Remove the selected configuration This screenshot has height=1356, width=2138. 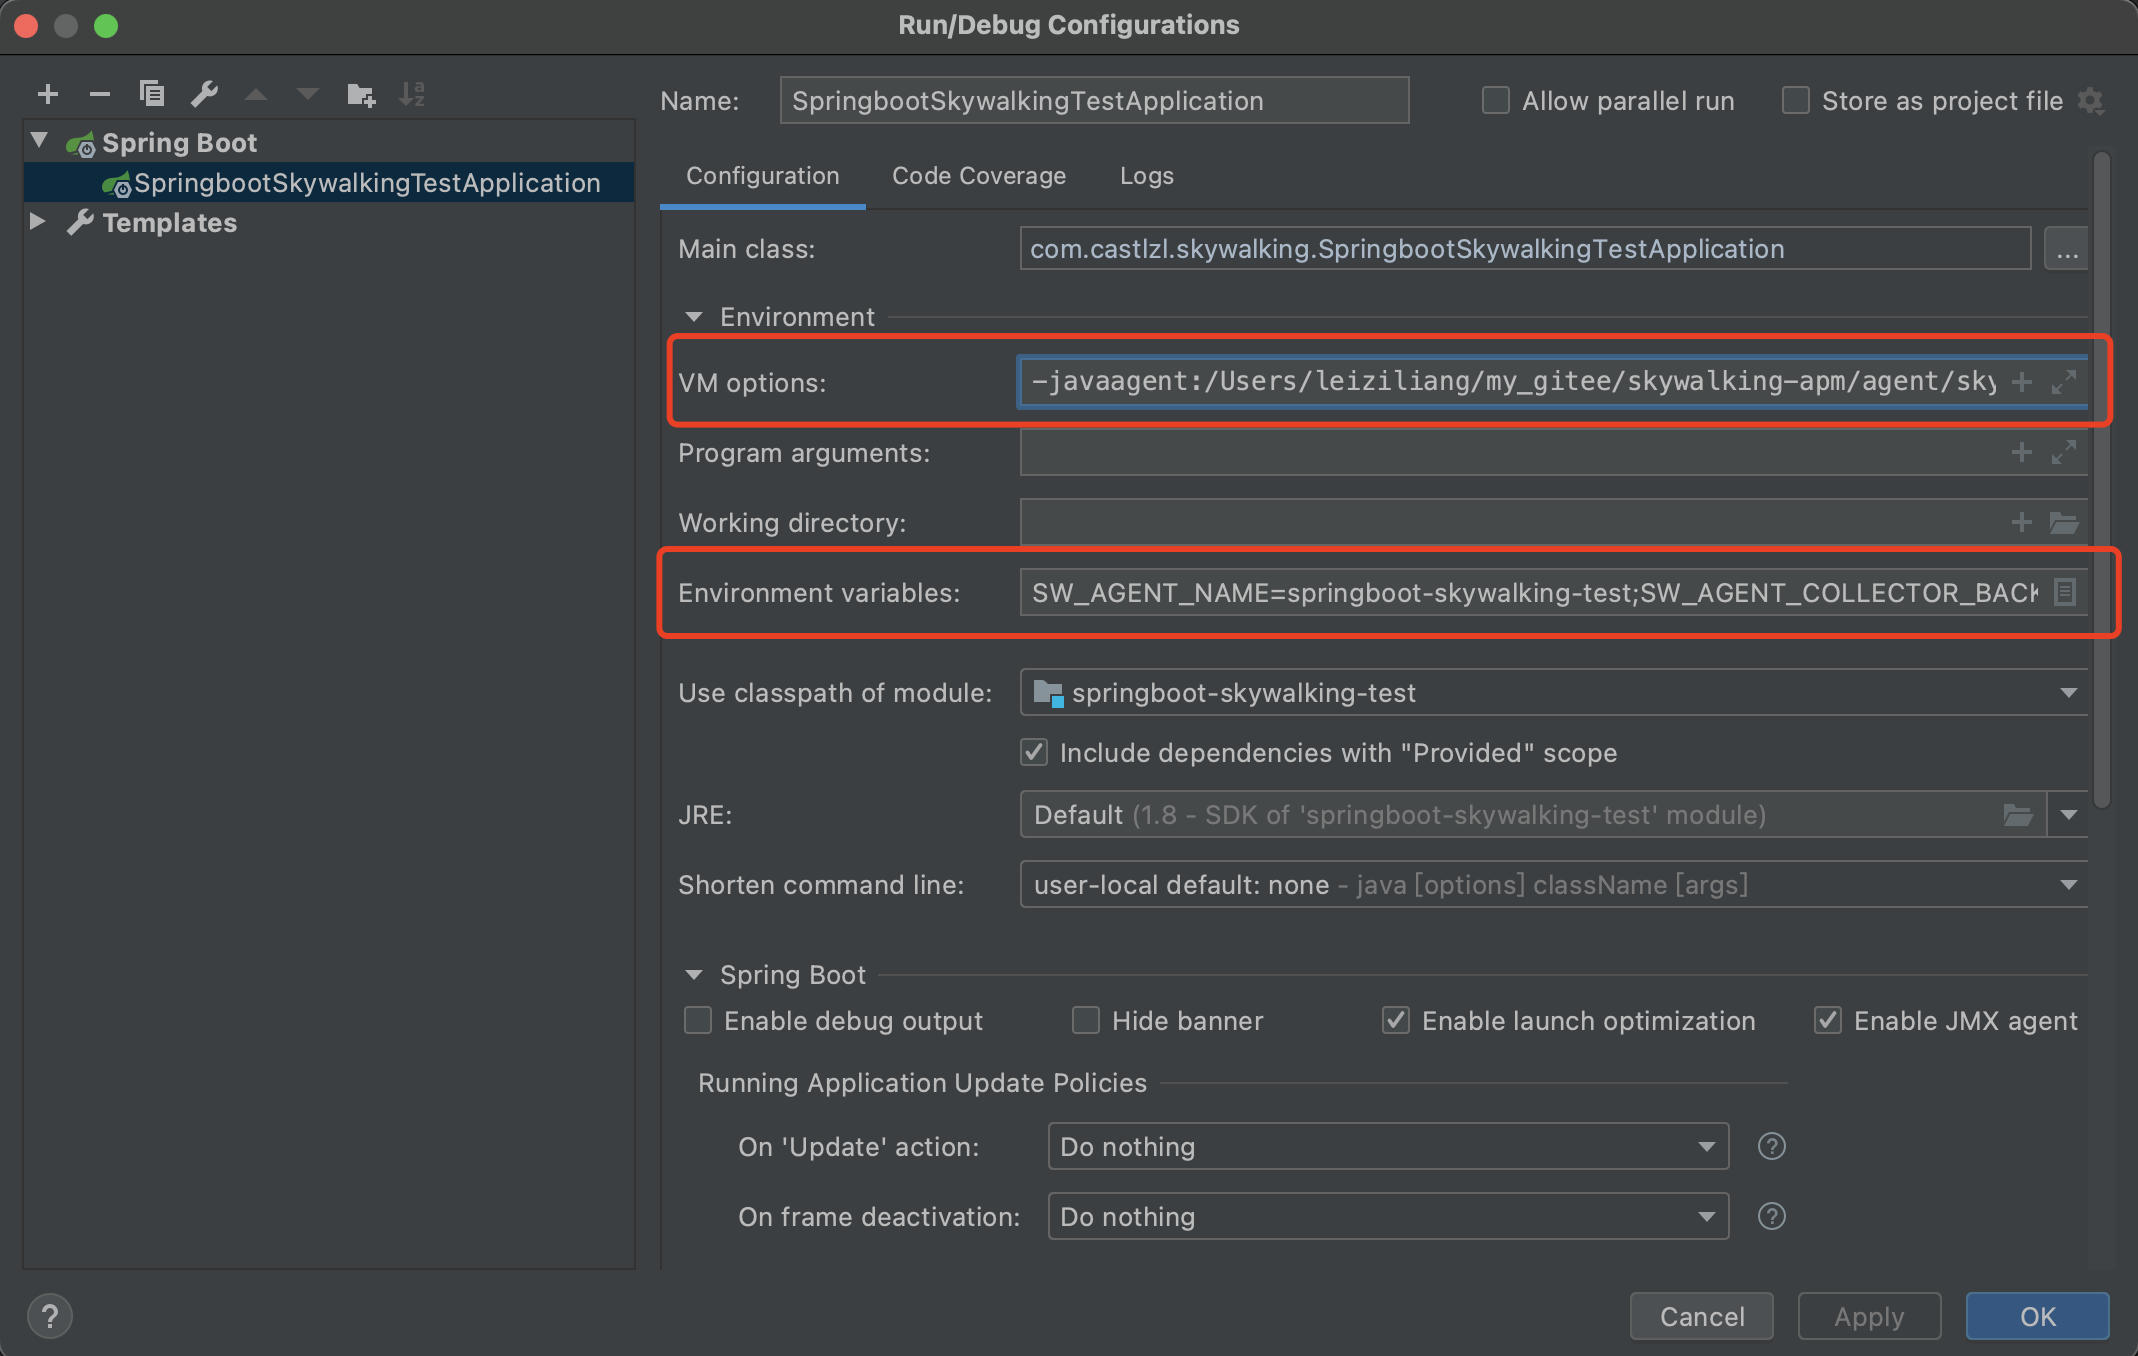tap(99, 94)
